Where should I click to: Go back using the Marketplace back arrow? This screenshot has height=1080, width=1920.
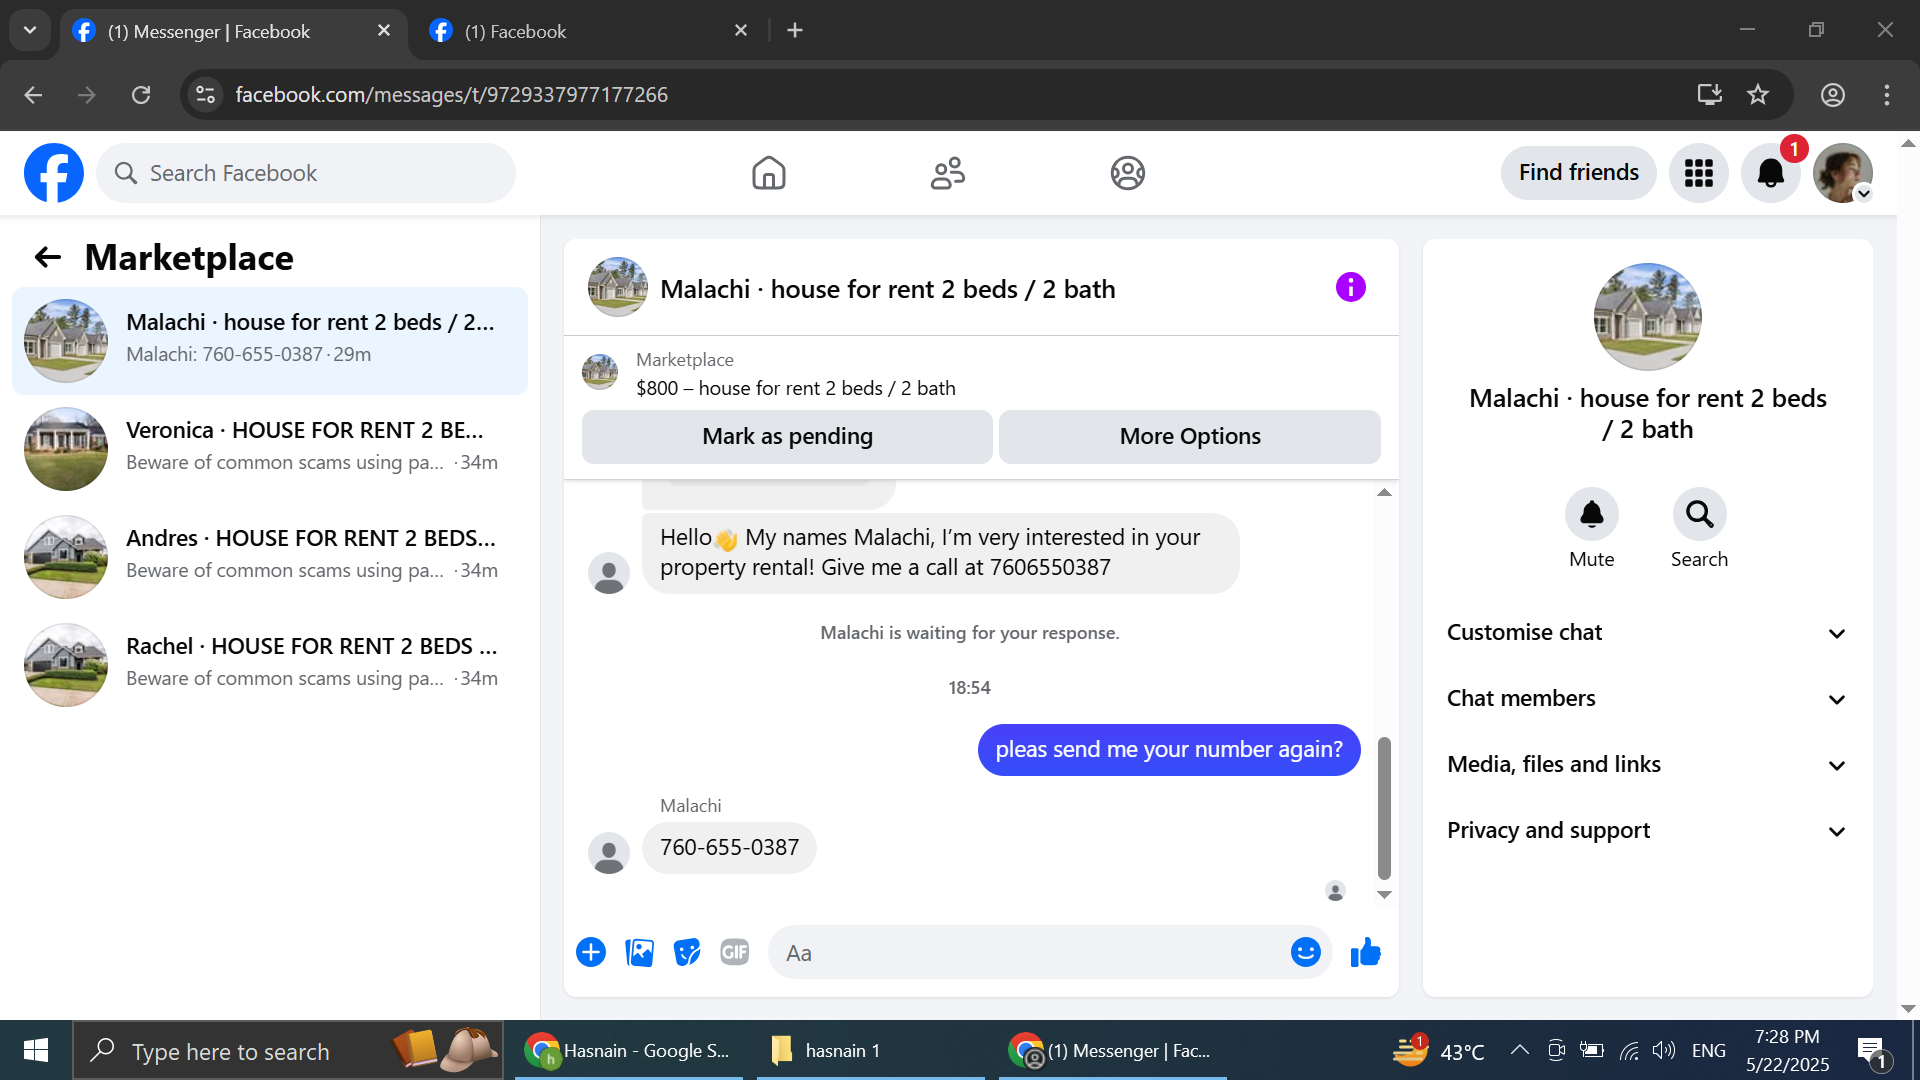pyautogui.click(x=48, y=258)
